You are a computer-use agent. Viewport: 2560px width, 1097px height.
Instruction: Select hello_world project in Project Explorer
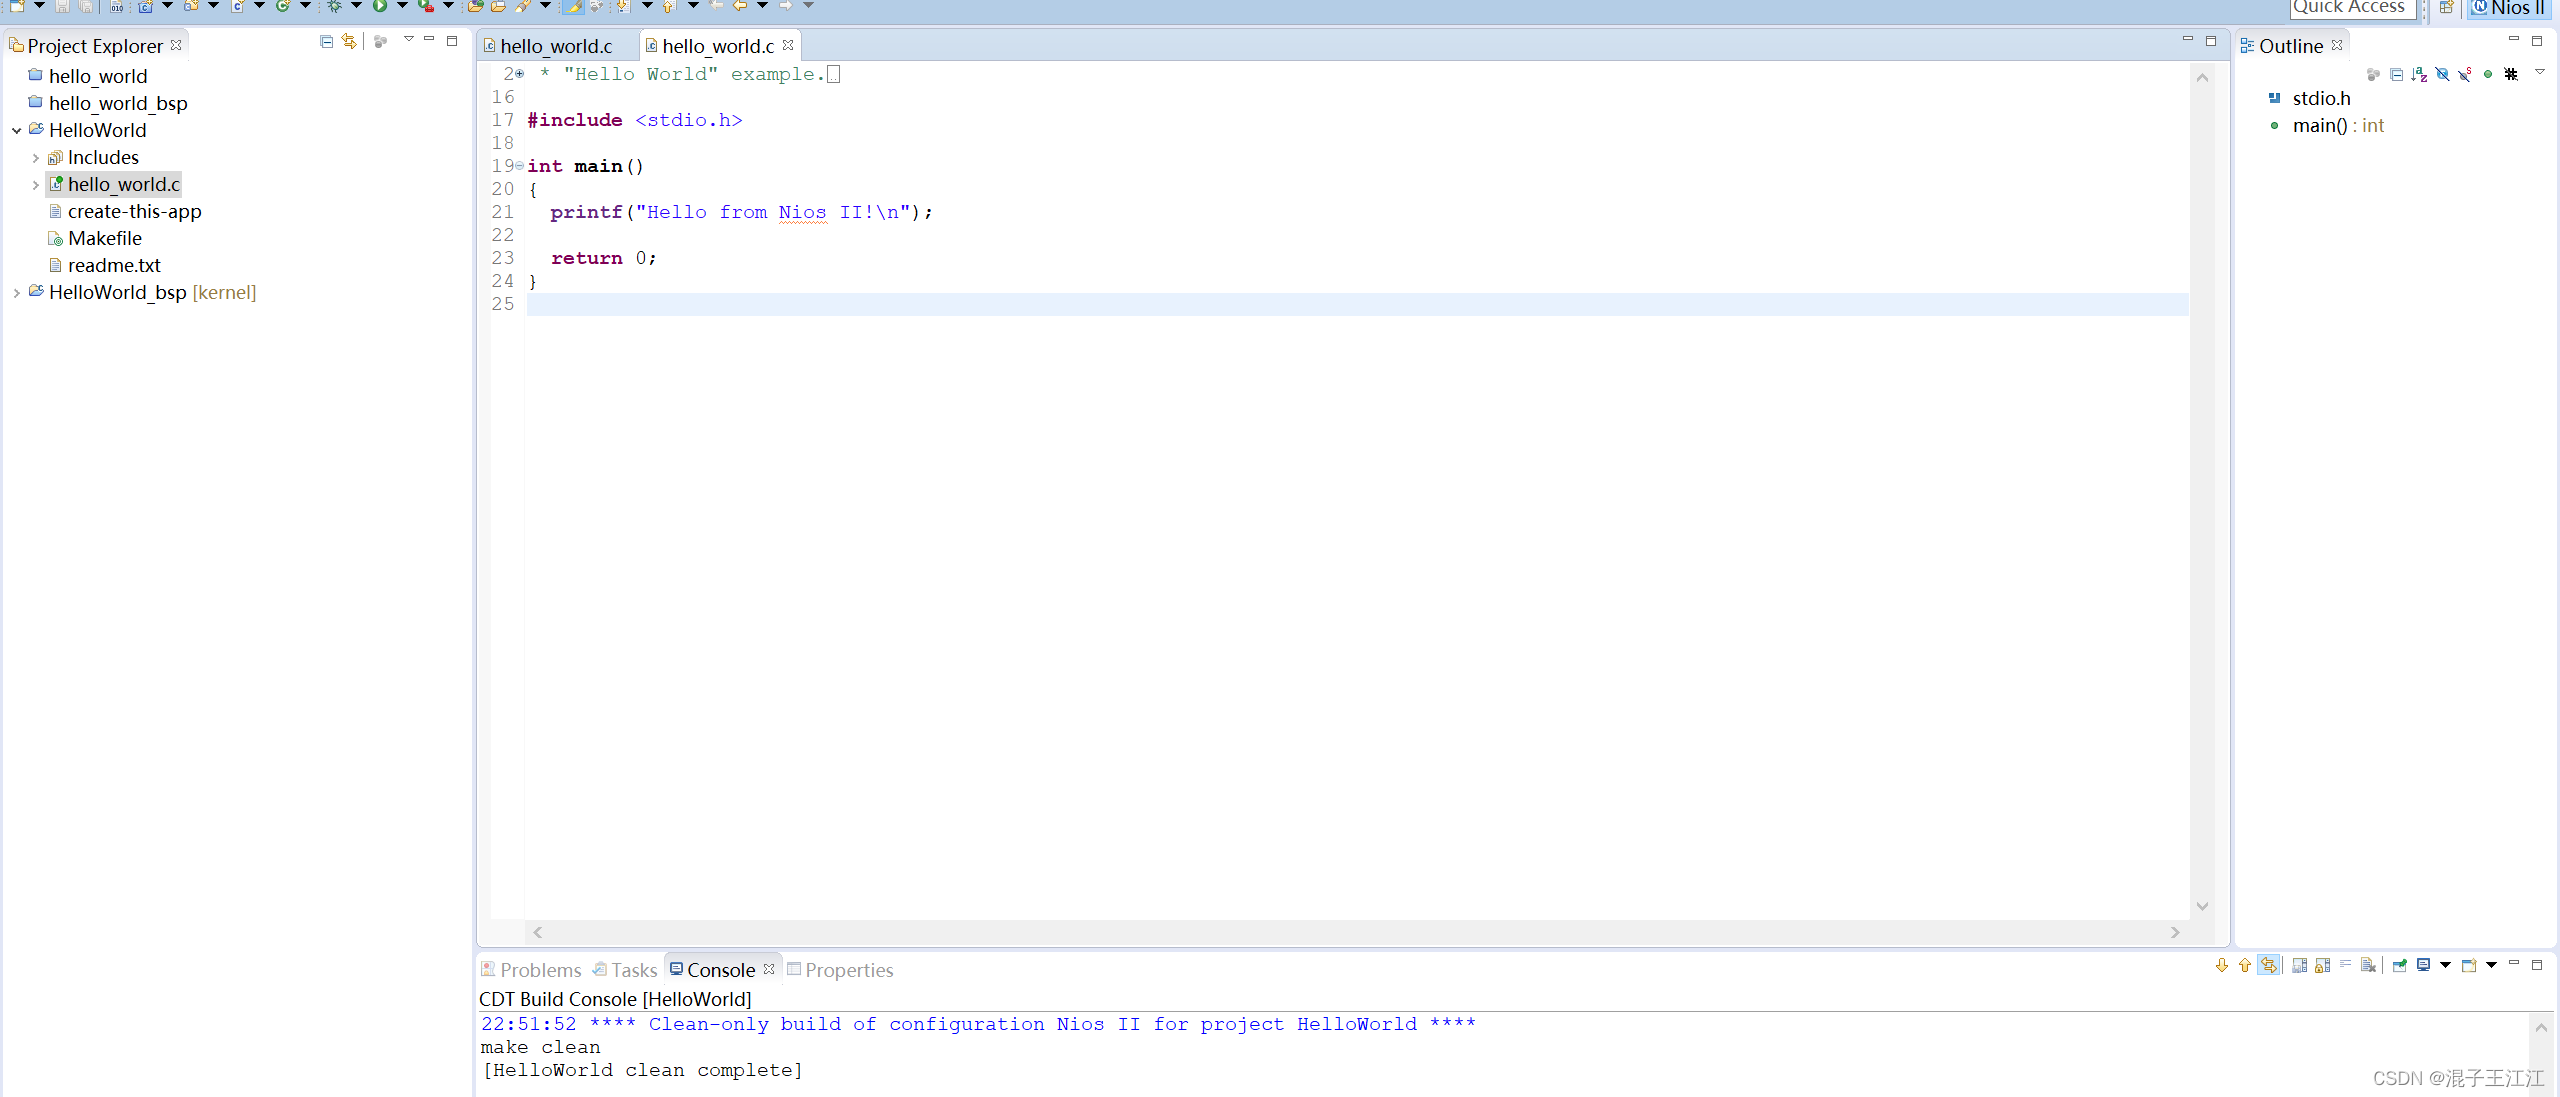(88, 76)
